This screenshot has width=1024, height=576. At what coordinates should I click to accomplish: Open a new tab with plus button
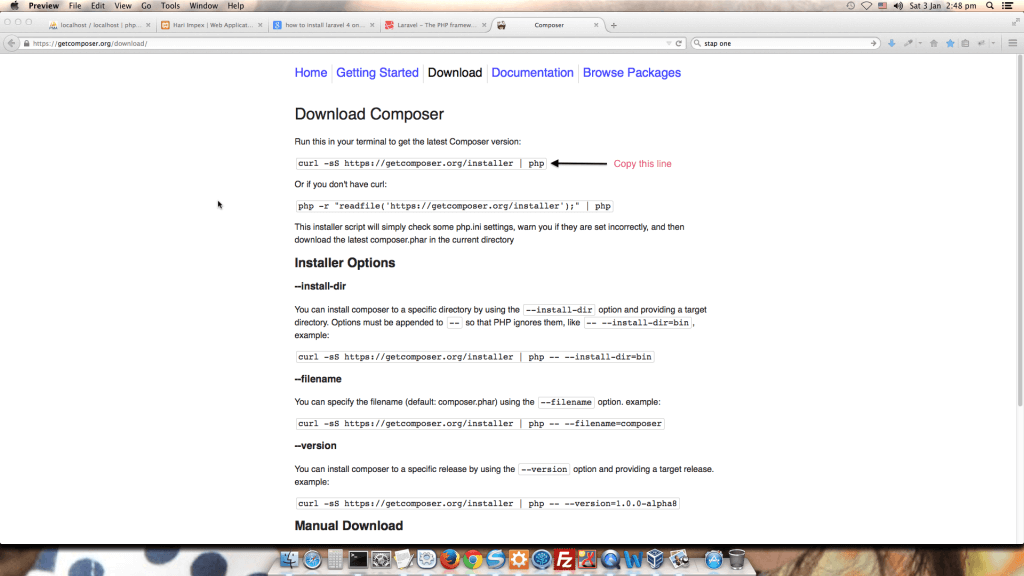(x=613, y=25)
